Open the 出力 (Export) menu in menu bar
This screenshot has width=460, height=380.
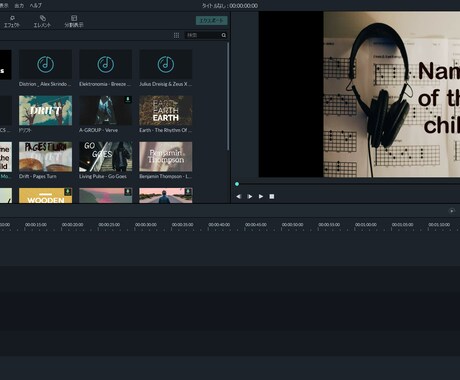(x=19, y=5)
